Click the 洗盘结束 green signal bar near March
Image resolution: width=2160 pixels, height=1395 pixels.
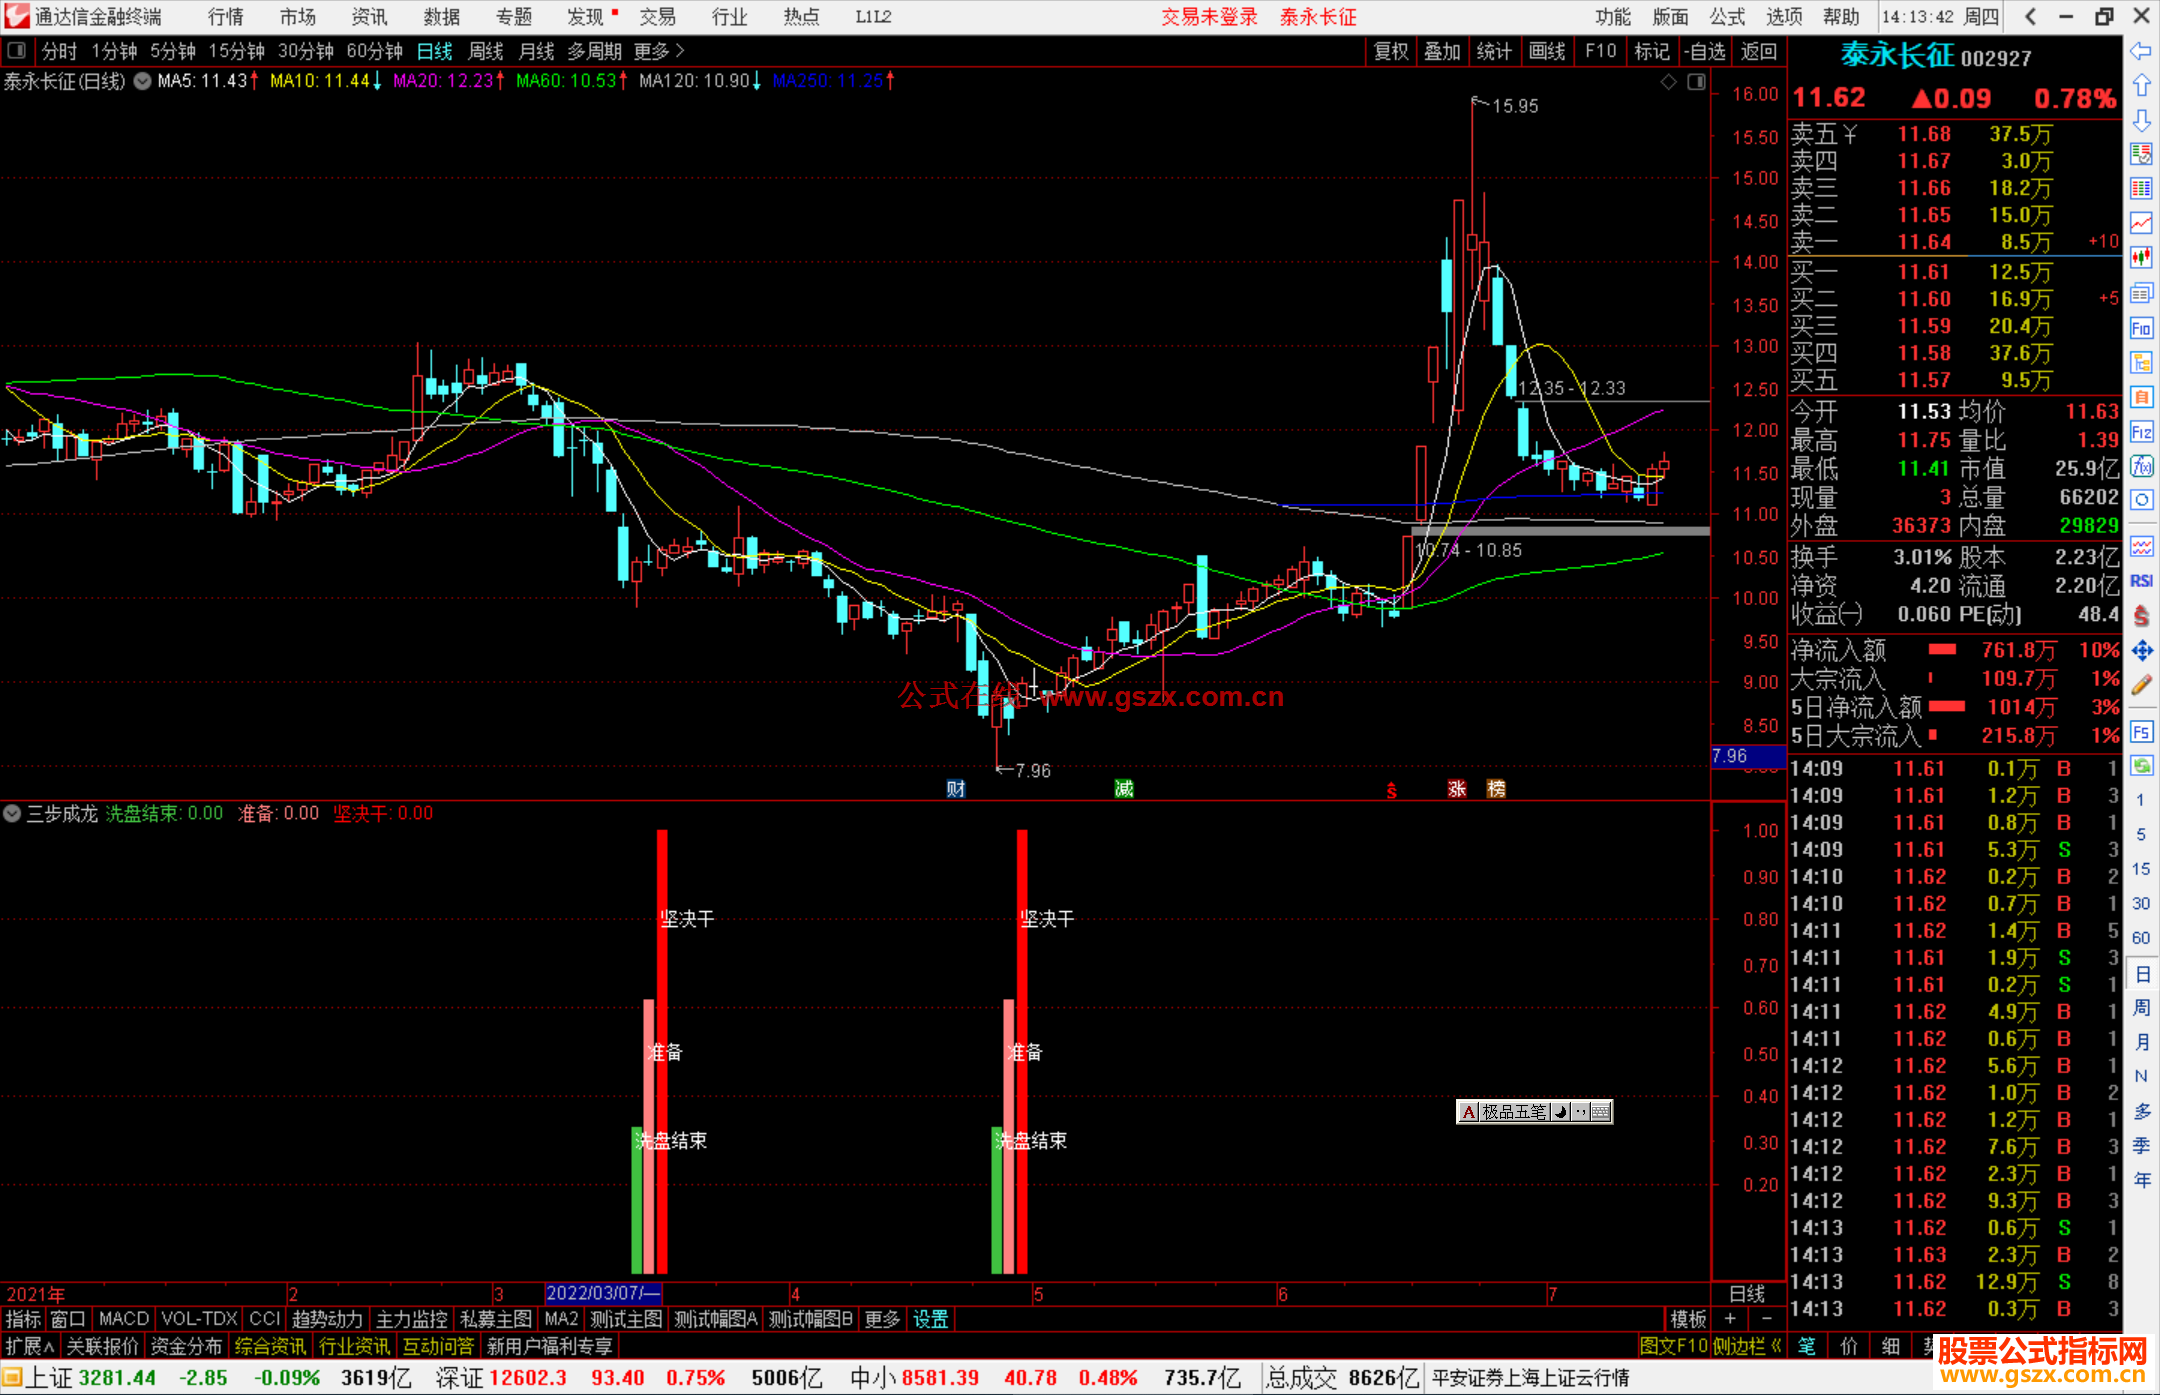(x=637, y=1200)
